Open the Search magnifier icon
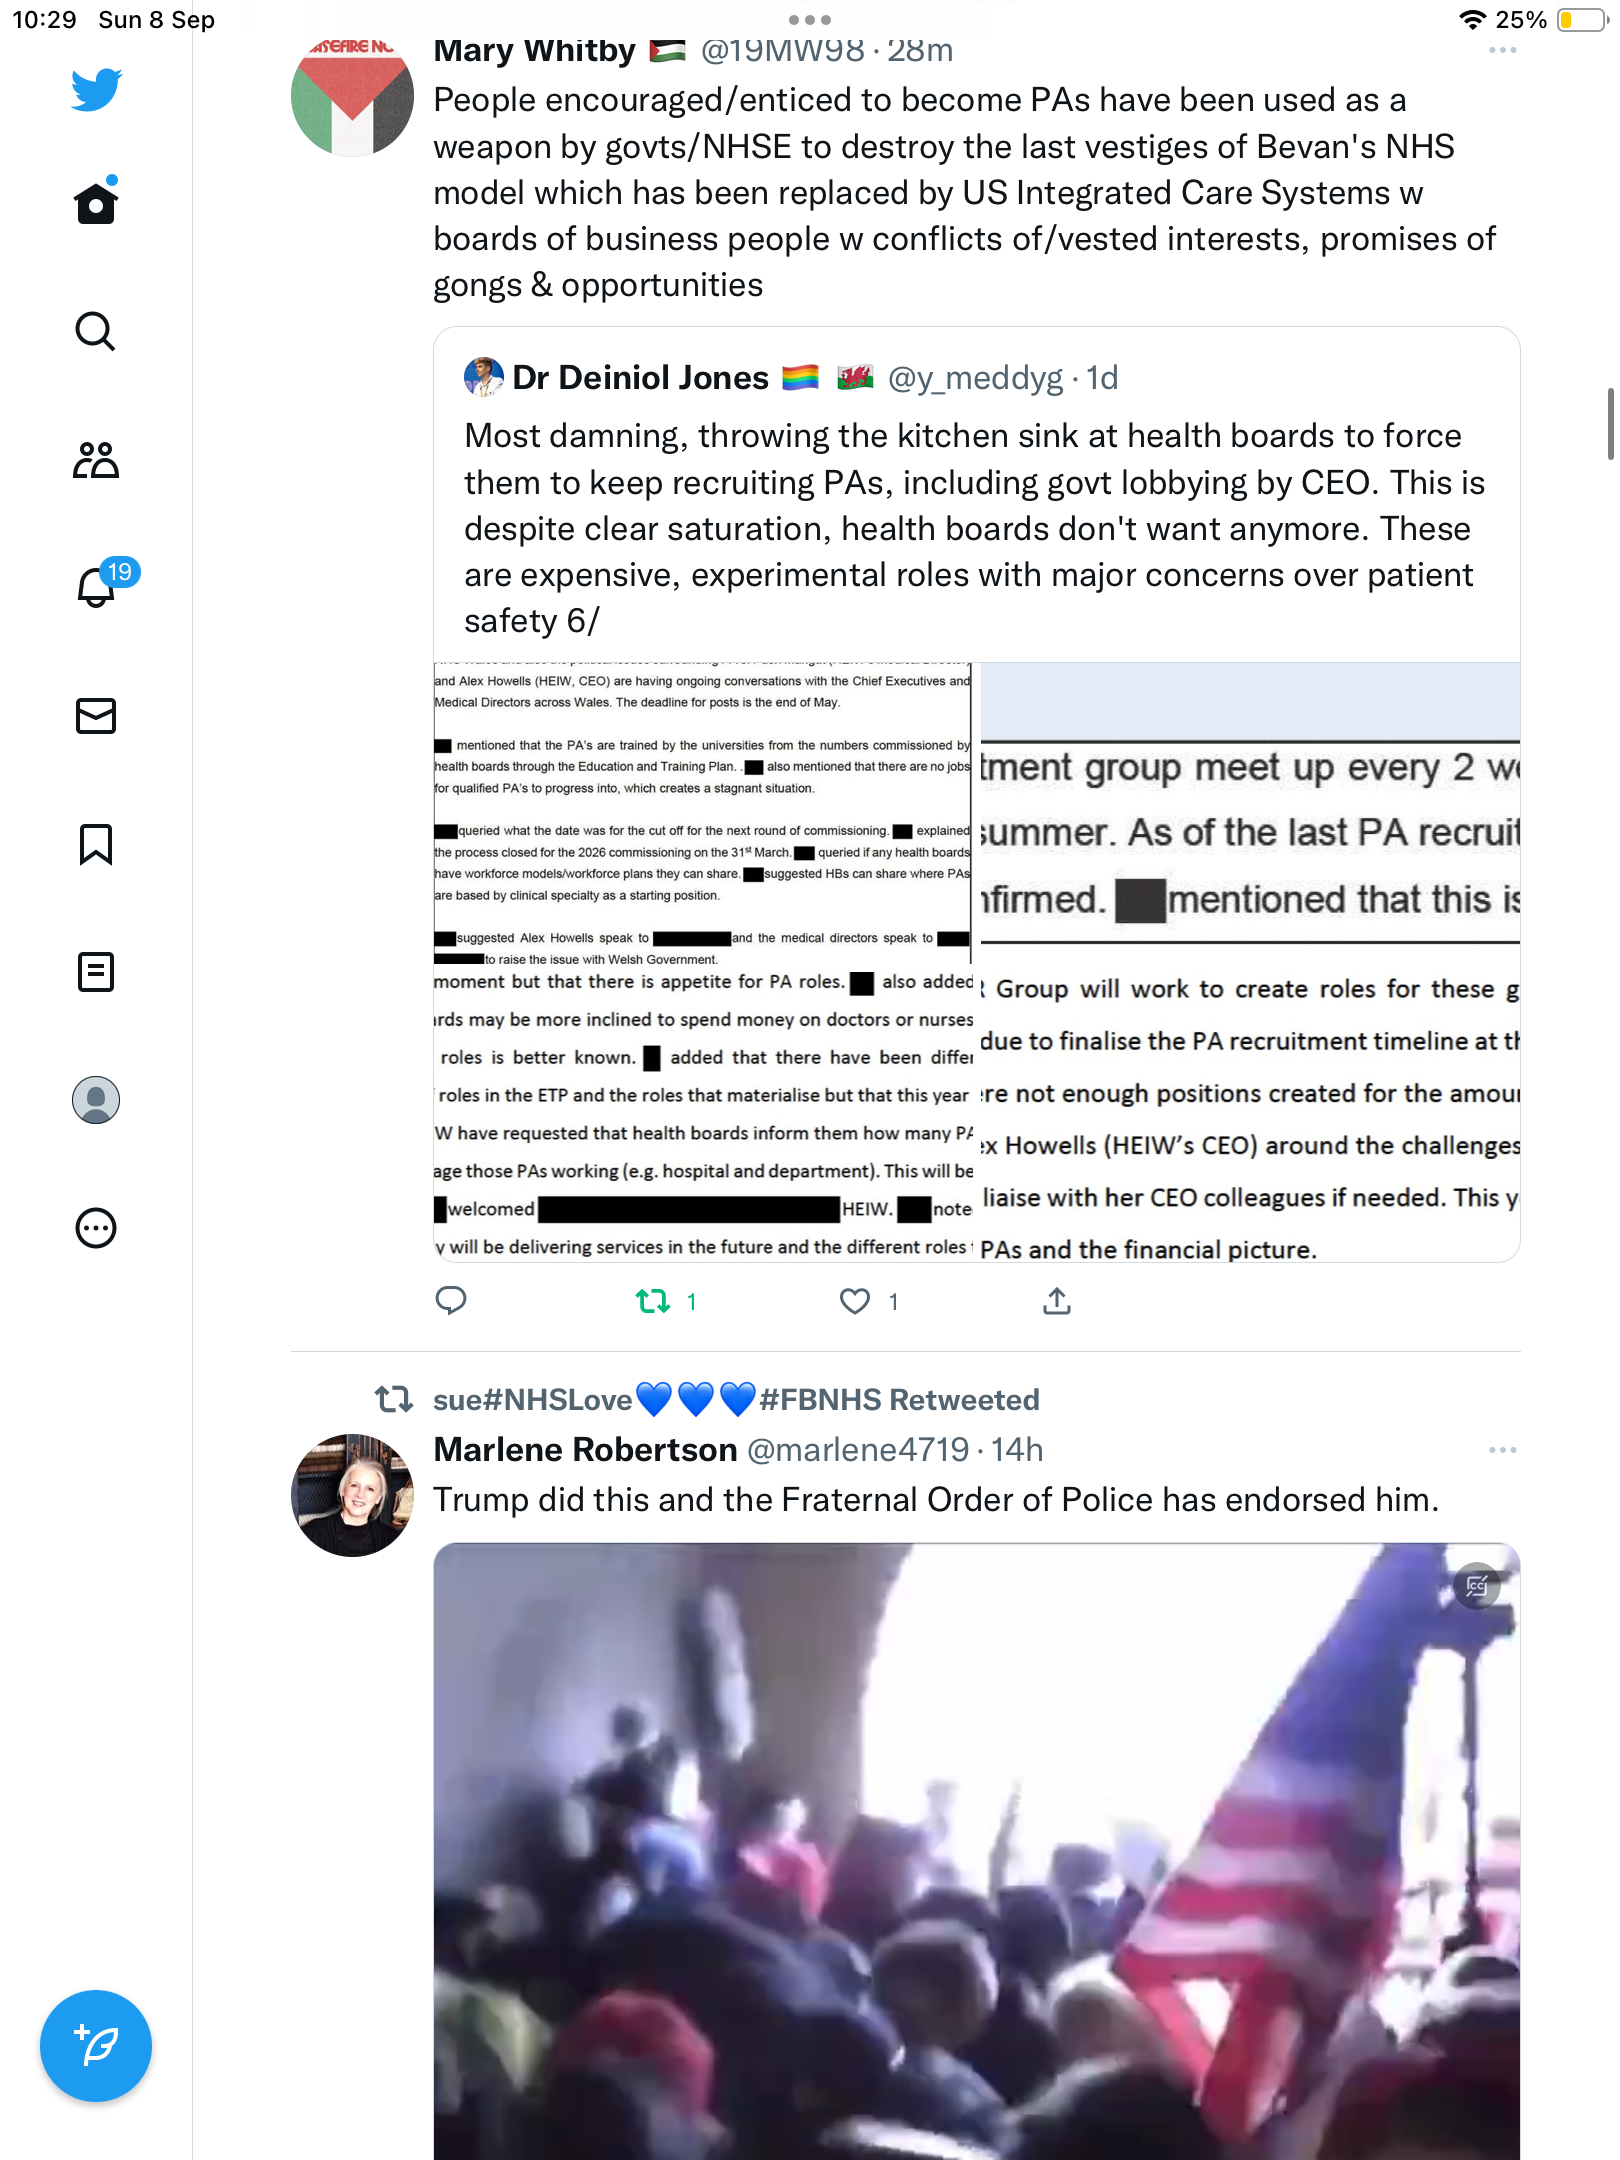The image size is (1620, 2160). pyautogui.click(x=96, y=331)
